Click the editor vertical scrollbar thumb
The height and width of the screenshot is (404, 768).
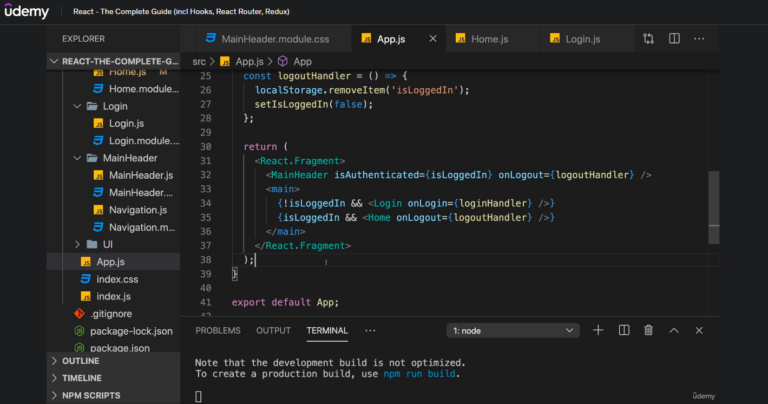pyautogui.click(x=714, y=208)
